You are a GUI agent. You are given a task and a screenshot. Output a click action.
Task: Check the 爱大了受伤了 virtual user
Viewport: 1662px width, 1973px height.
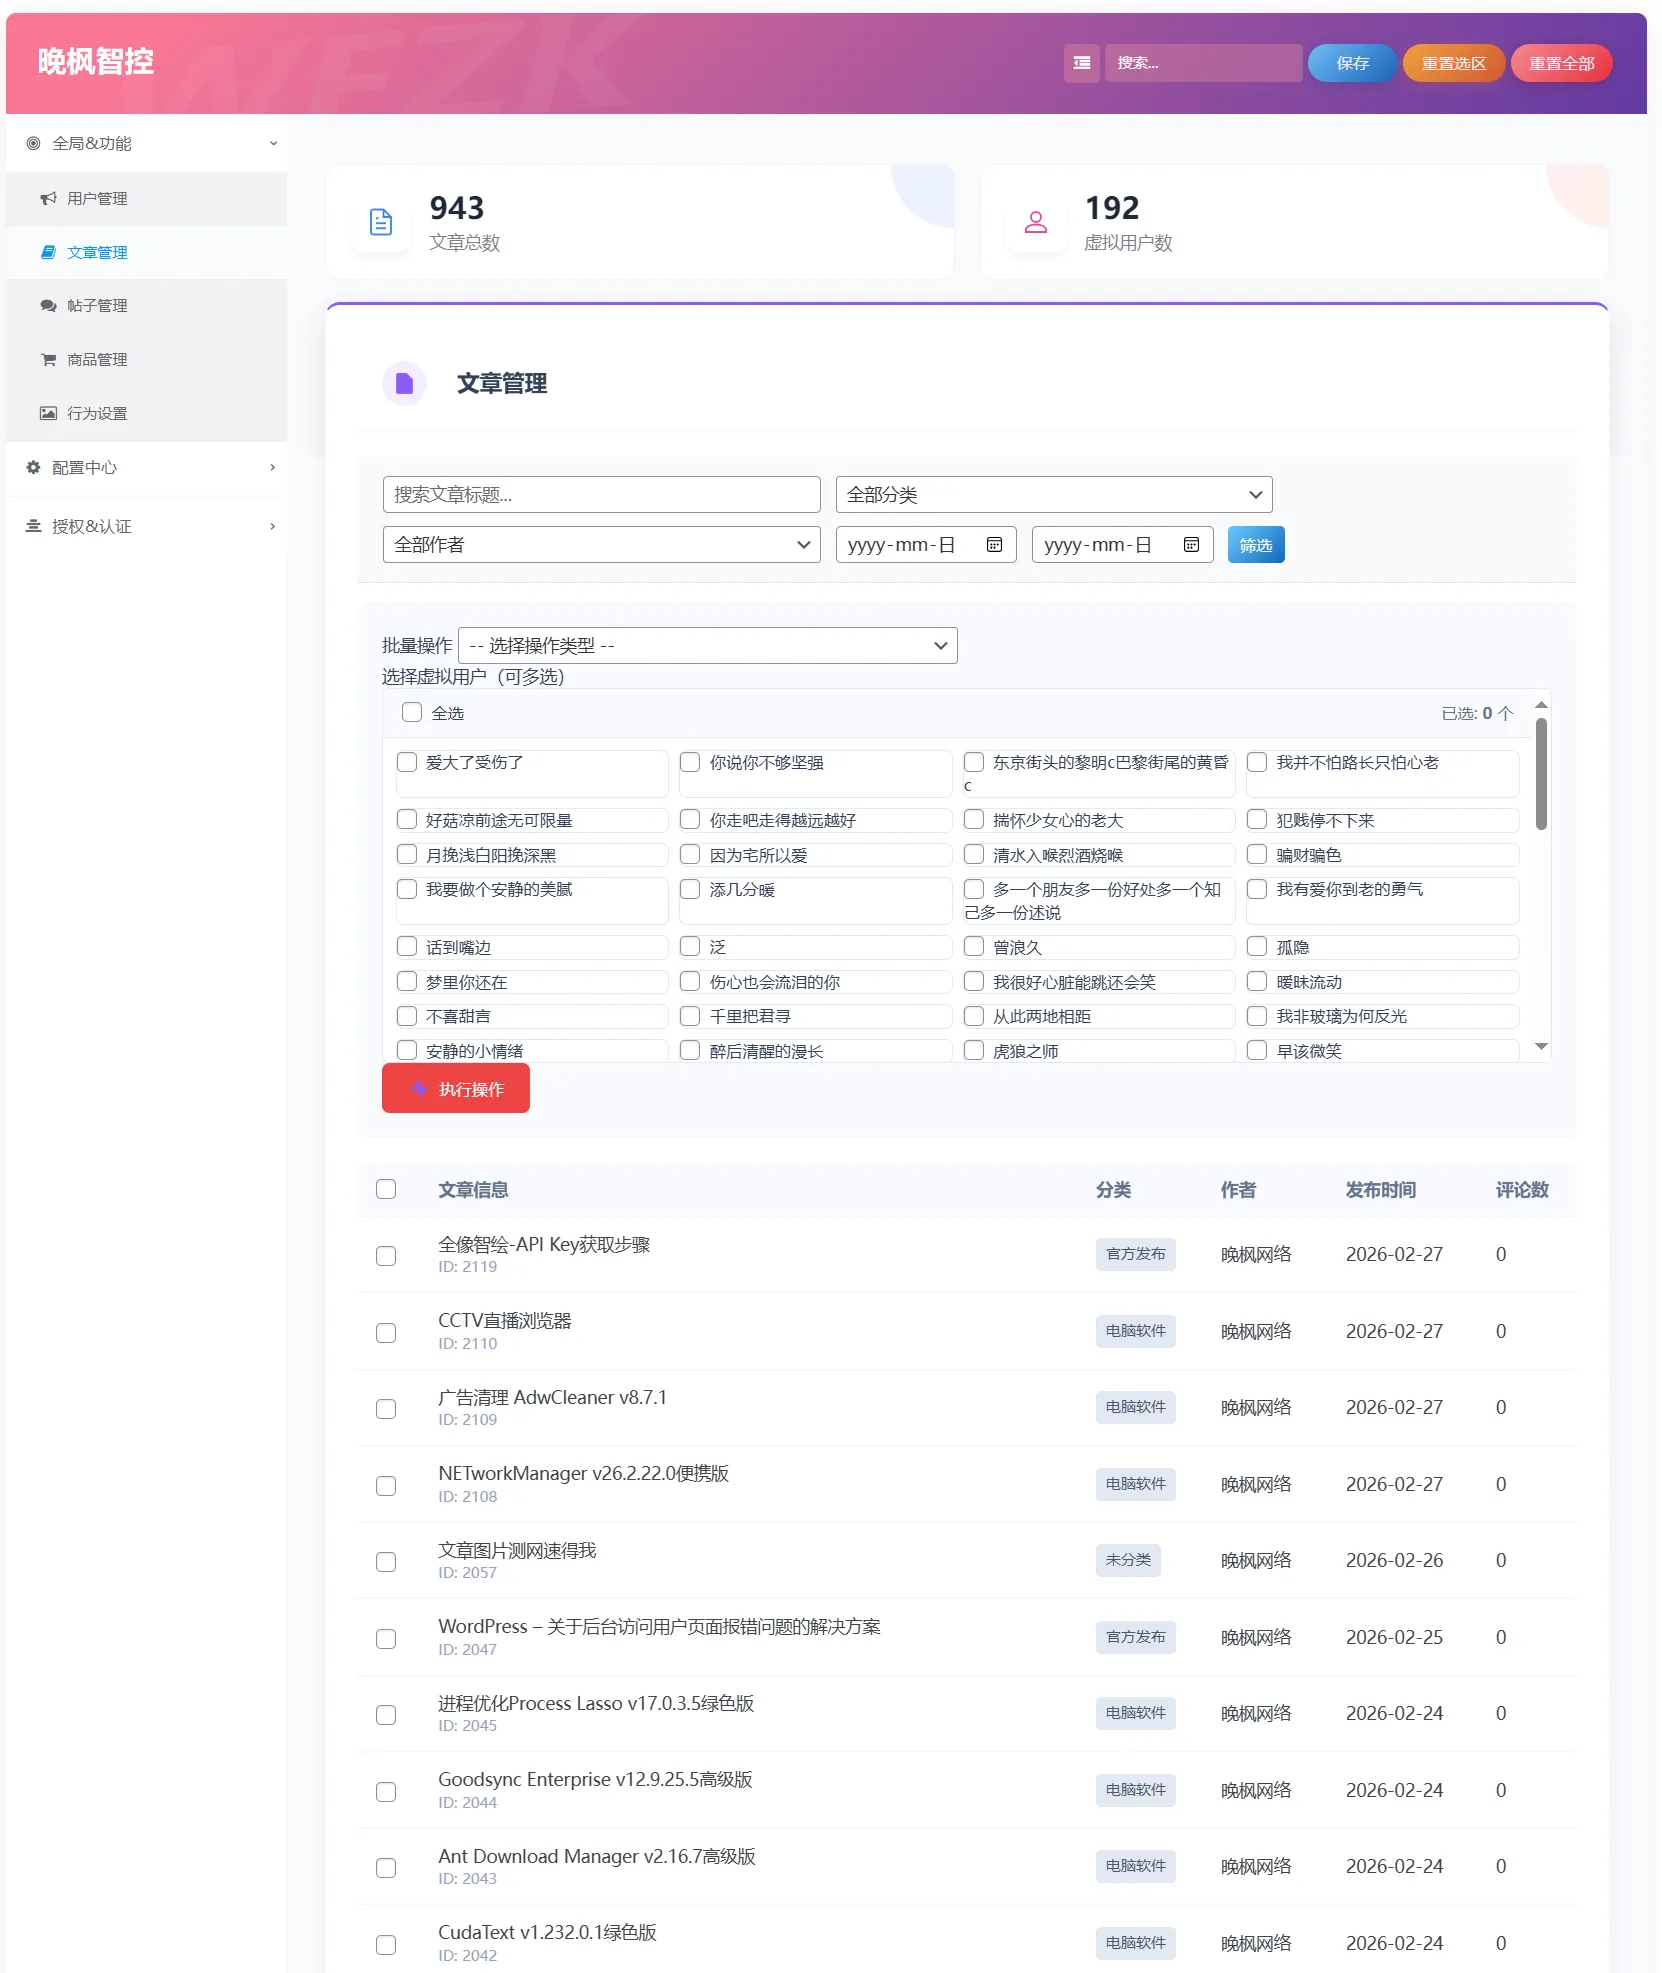406,762
